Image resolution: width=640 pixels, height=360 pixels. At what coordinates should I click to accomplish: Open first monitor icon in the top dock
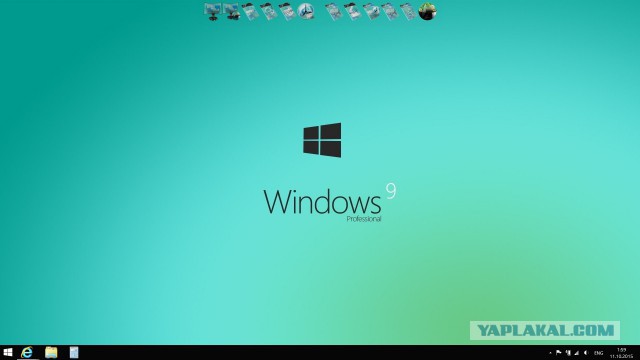[x=213, y=11]
